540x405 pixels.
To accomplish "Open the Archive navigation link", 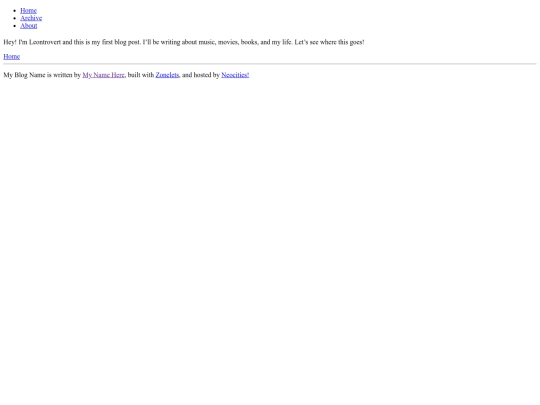I will point(31,18).
